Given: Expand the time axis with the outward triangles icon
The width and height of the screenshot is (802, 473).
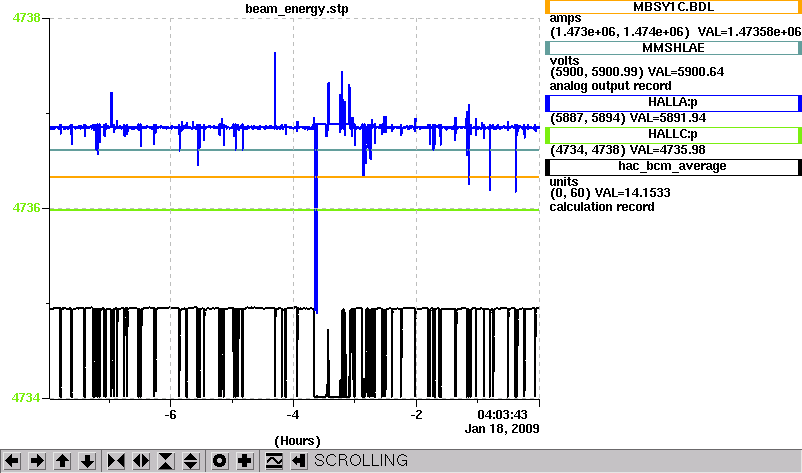Looking at the screenshot, I should click(x=141, y=461).
